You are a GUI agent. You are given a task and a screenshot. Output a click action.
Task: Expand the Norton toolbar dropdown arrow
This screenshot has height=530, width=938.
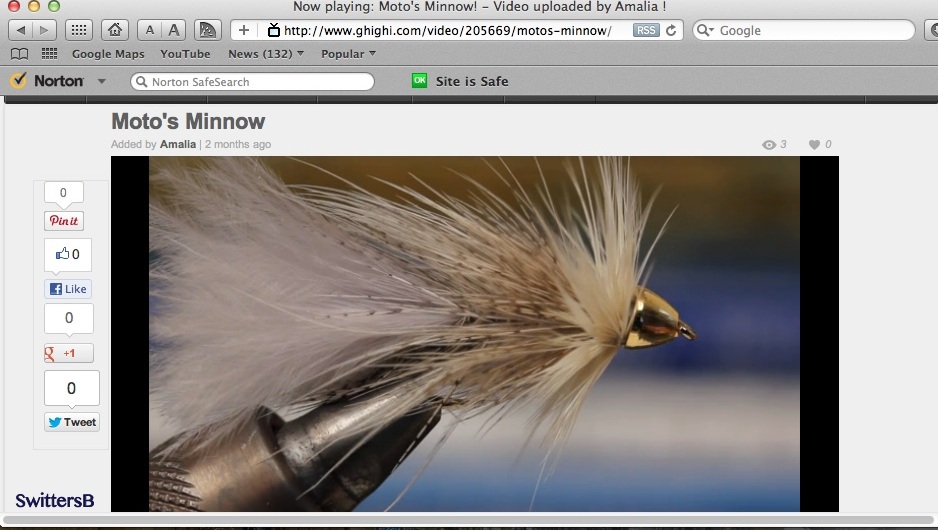coord(102,82)
